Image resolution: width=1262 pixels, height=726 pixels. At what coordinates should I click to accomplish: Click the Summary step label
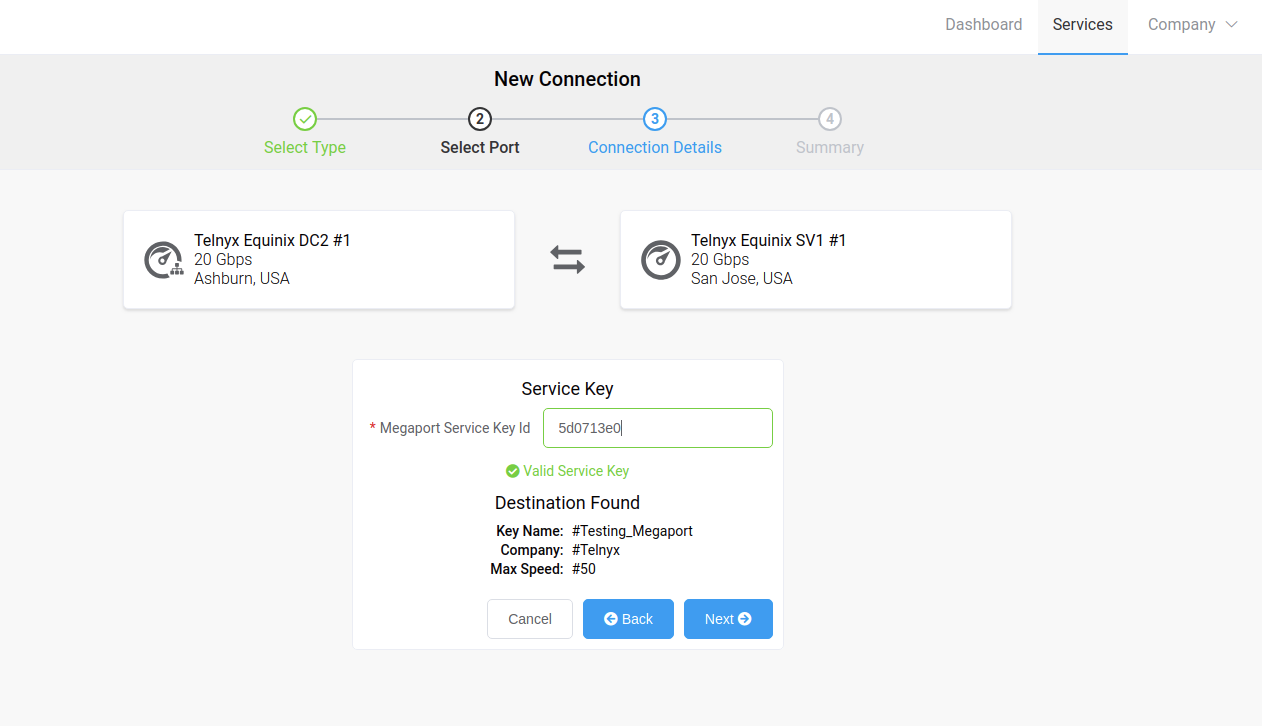(x=829, y=147)
